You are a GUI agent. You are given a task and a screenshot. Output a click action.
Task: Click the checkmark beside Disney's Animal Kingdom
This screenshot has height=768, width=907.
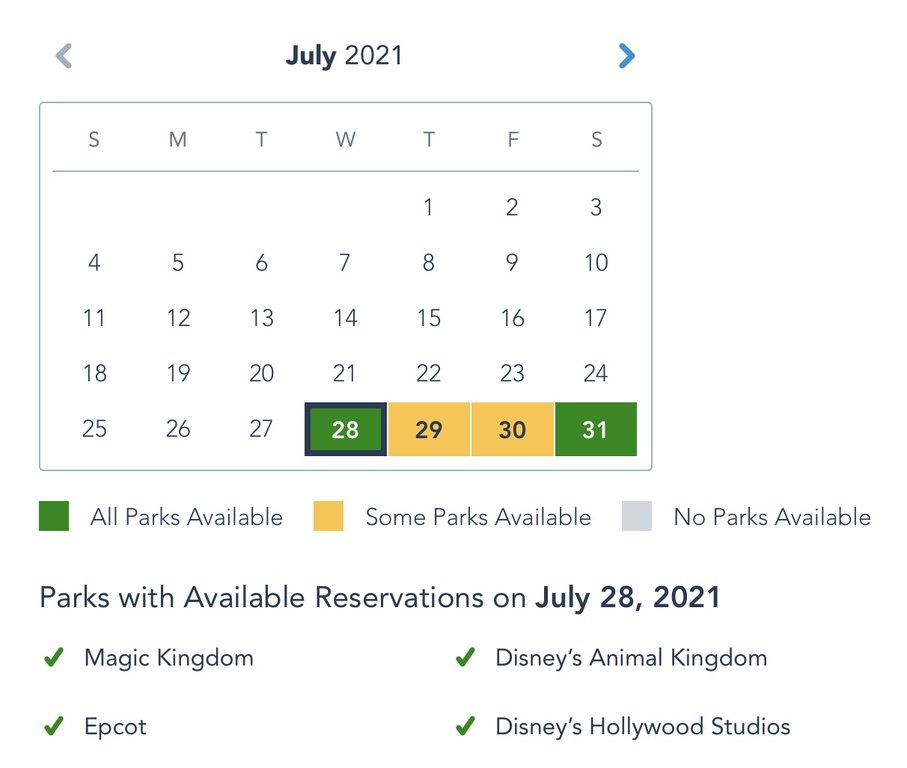(465, 658)
